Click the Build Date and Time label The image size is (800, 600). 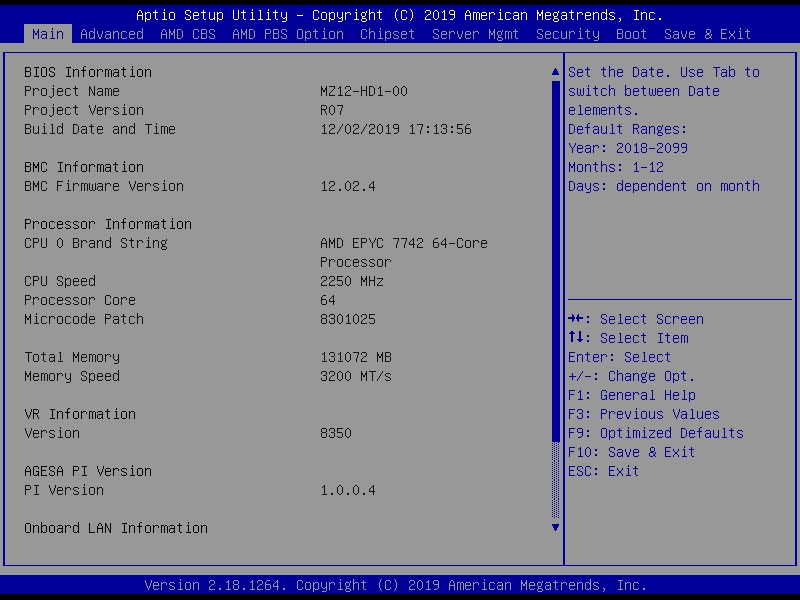tap(100, 129)
